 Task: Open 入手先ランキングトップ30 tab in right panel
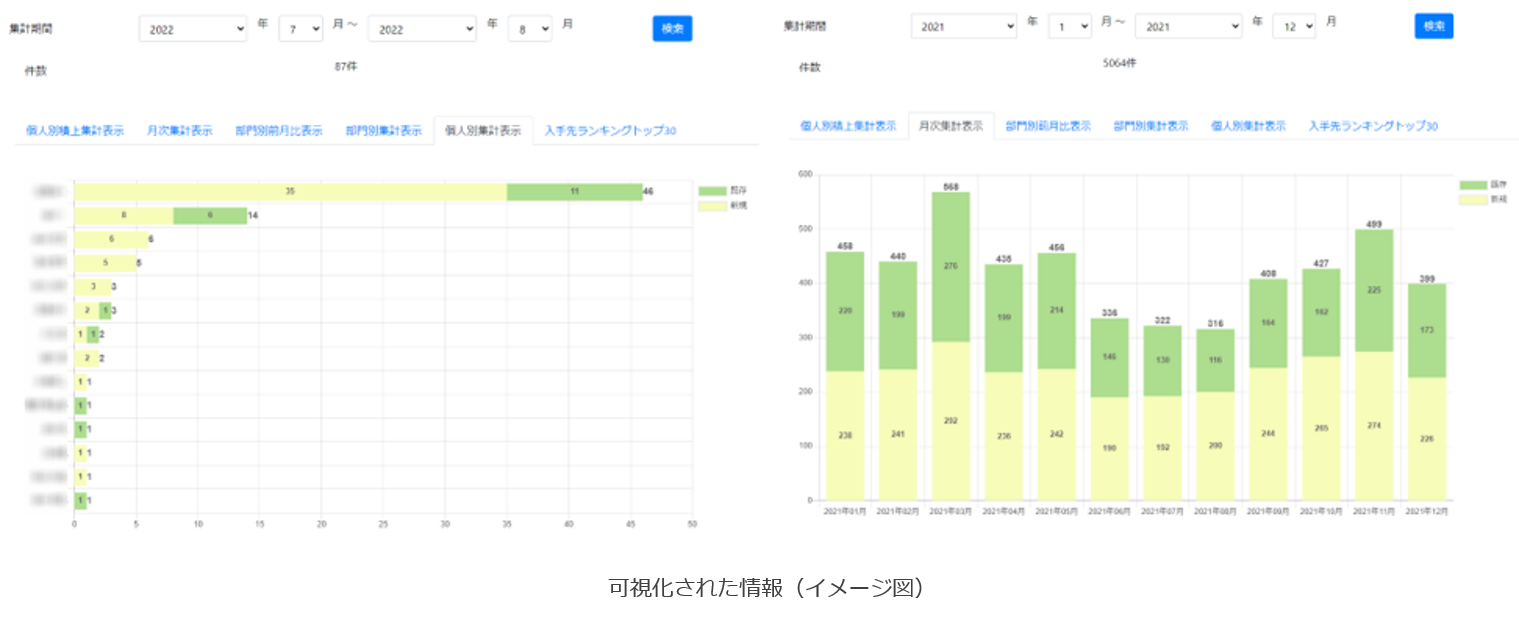(1374, 126)
